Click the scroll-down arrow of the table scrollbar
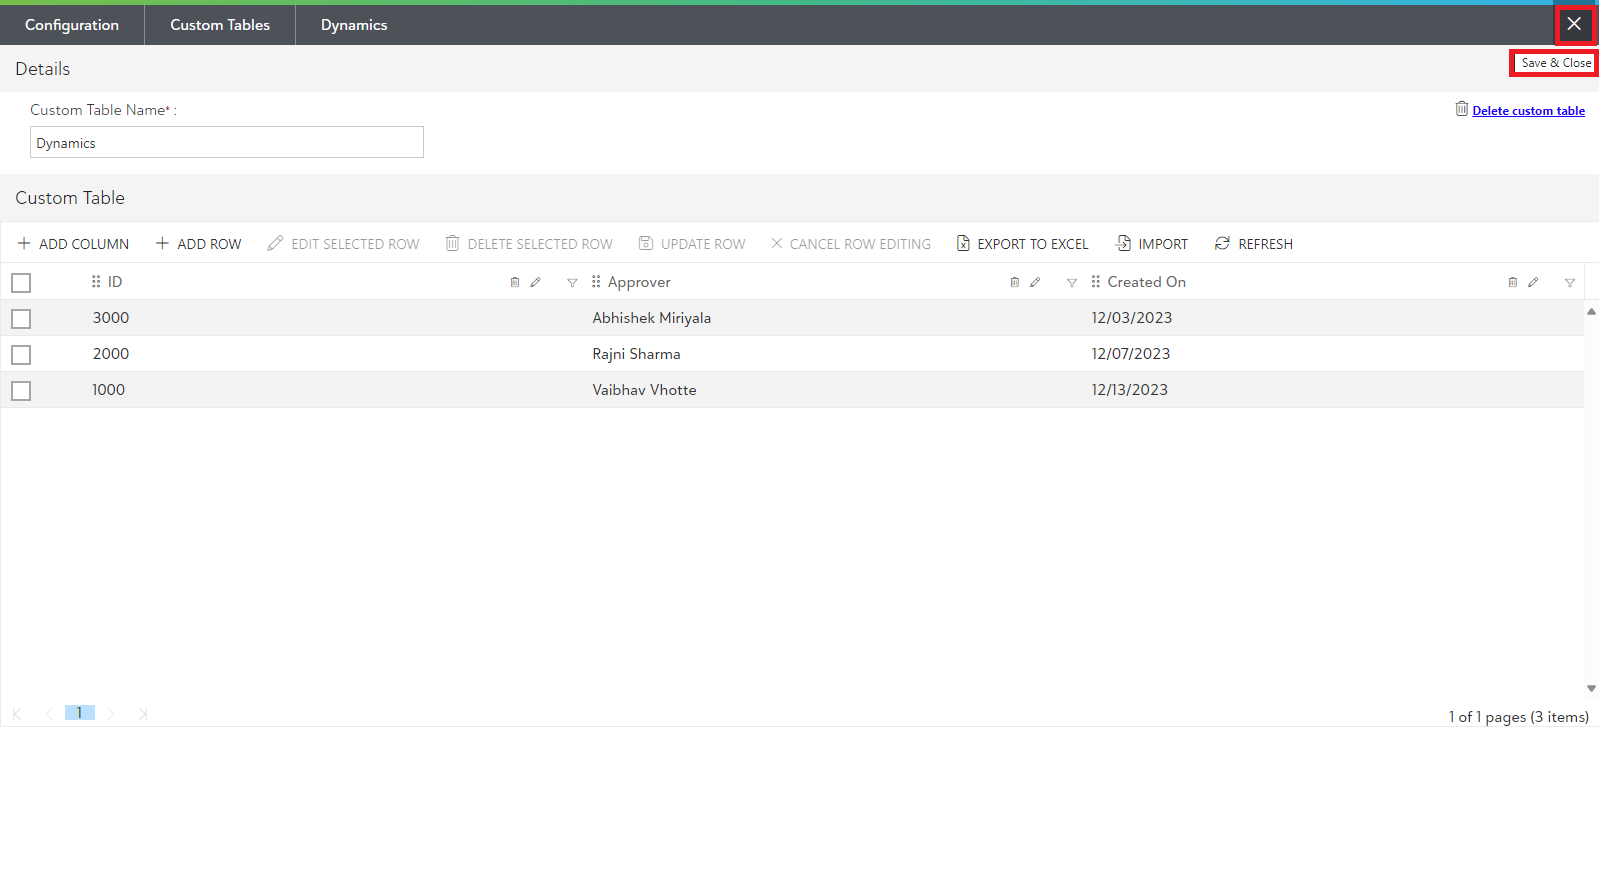 point(1591,689)
